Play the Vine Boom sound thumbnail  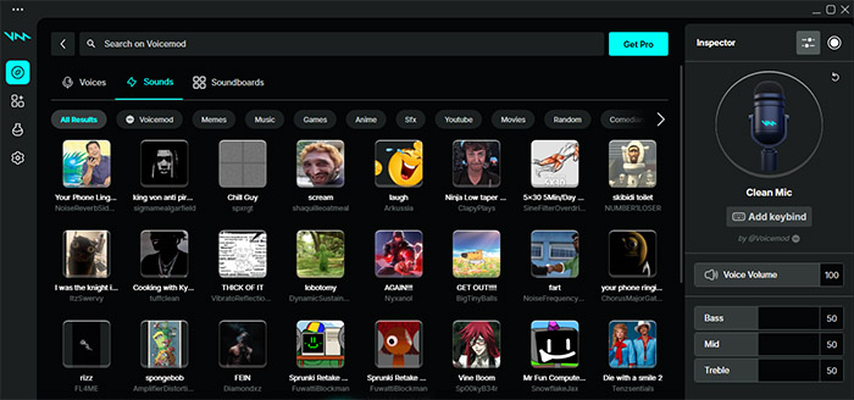click(x=477, y=344)
